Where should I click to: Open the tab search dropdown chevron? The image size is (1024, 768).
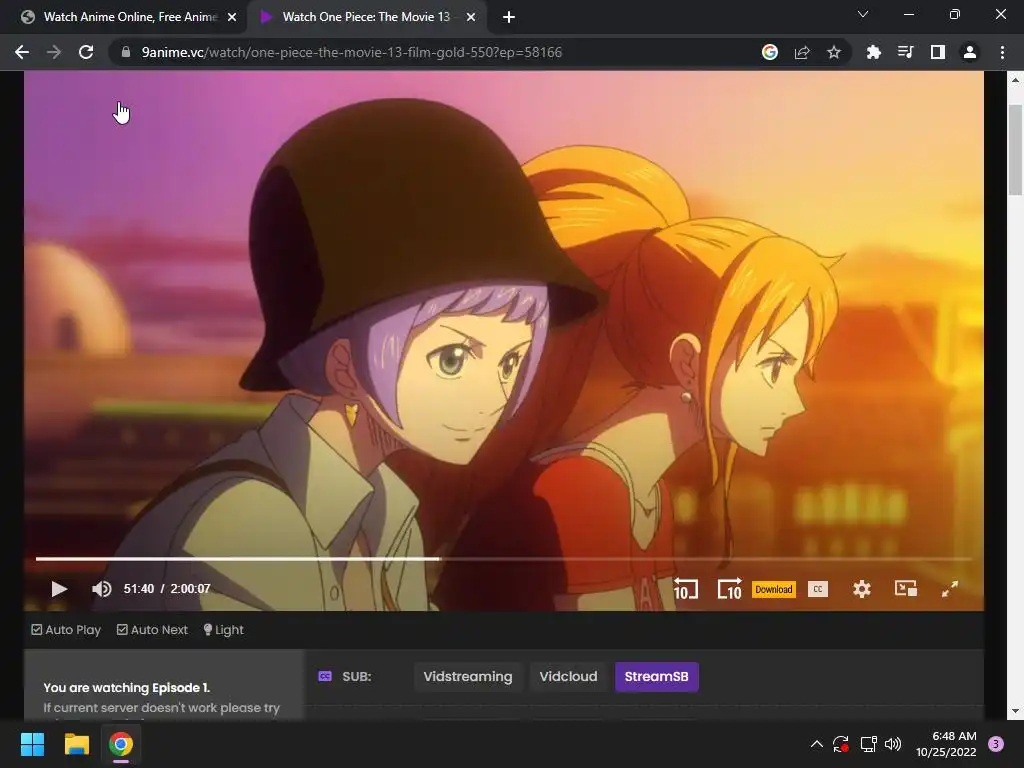click(863, 14)
